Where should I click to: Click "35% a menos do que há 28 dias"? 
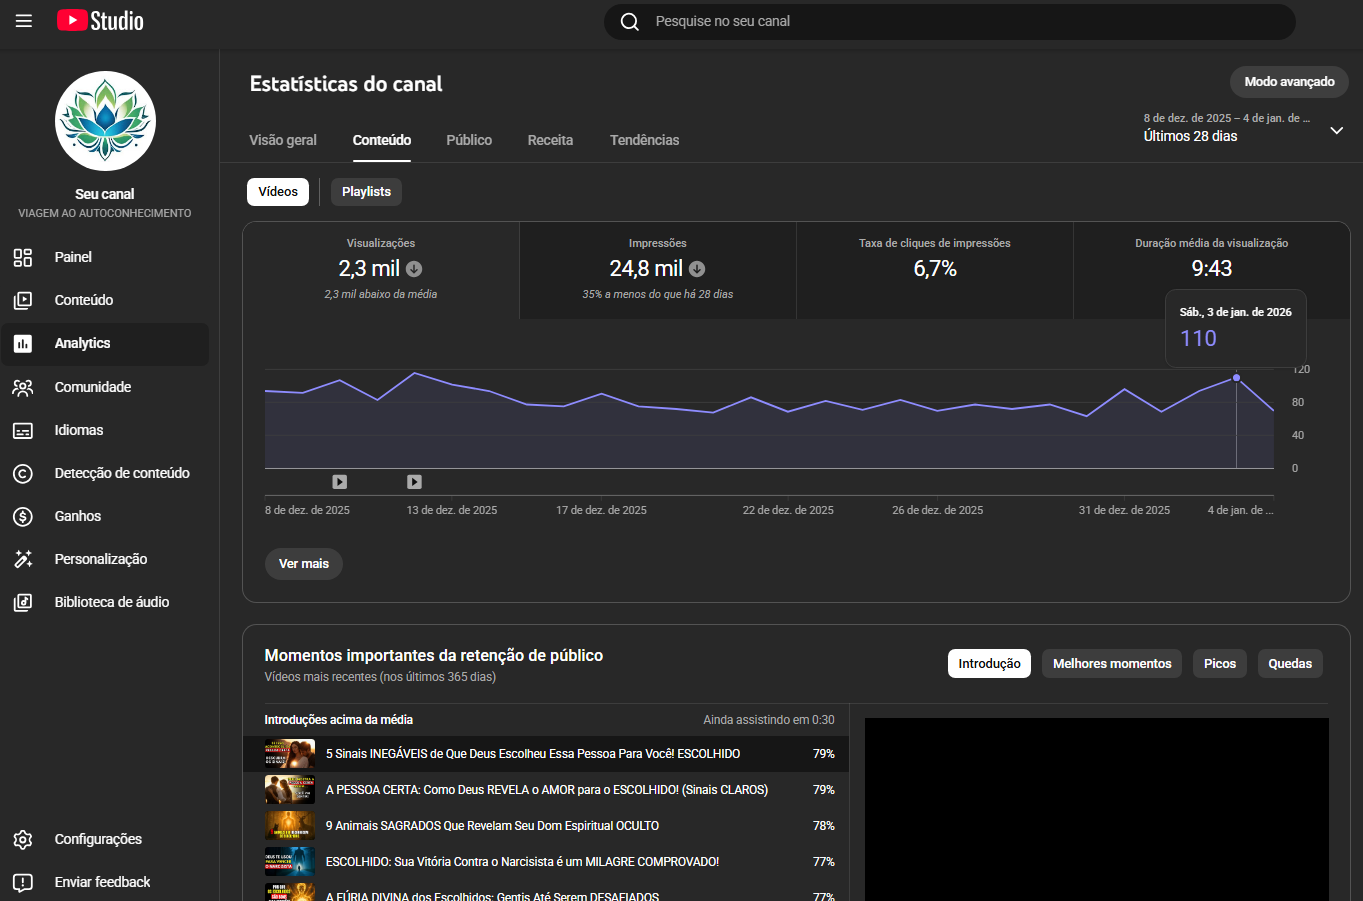(x=658, y=294)
